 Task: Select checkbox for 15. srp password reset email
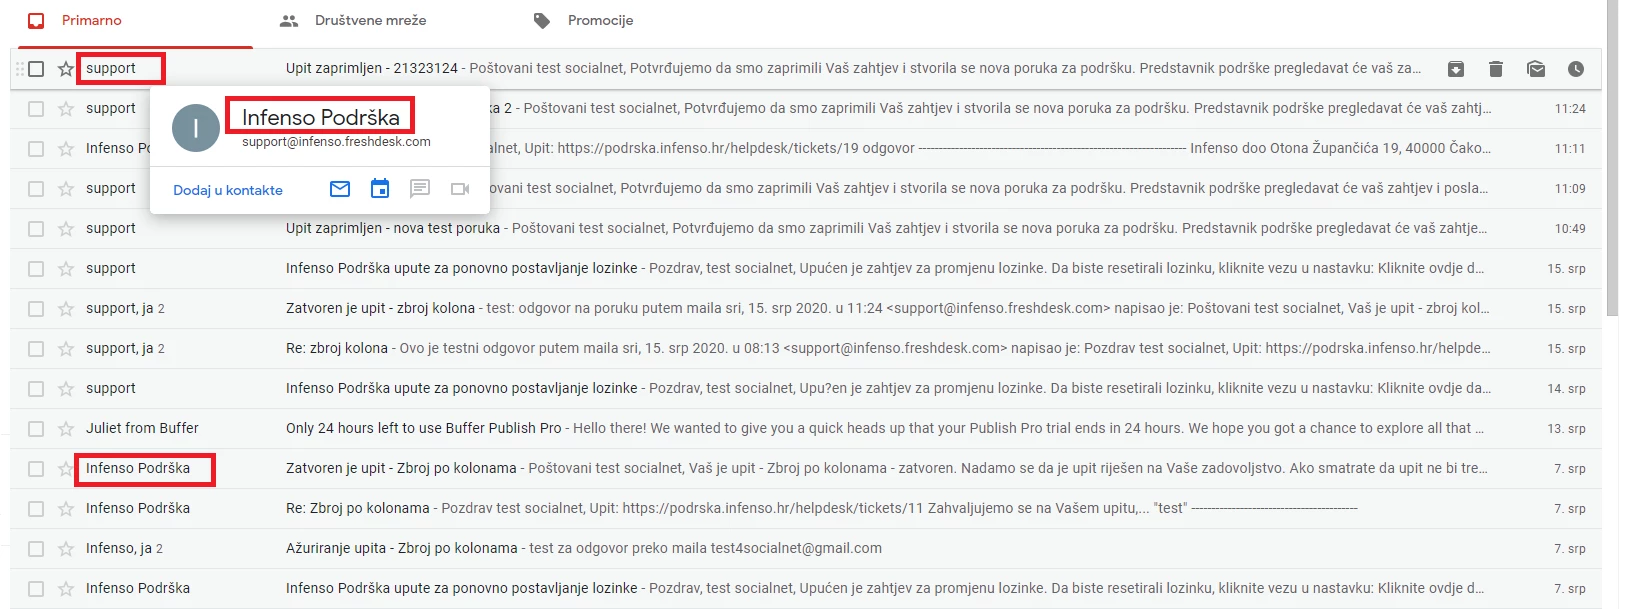(x=36, y=269)
